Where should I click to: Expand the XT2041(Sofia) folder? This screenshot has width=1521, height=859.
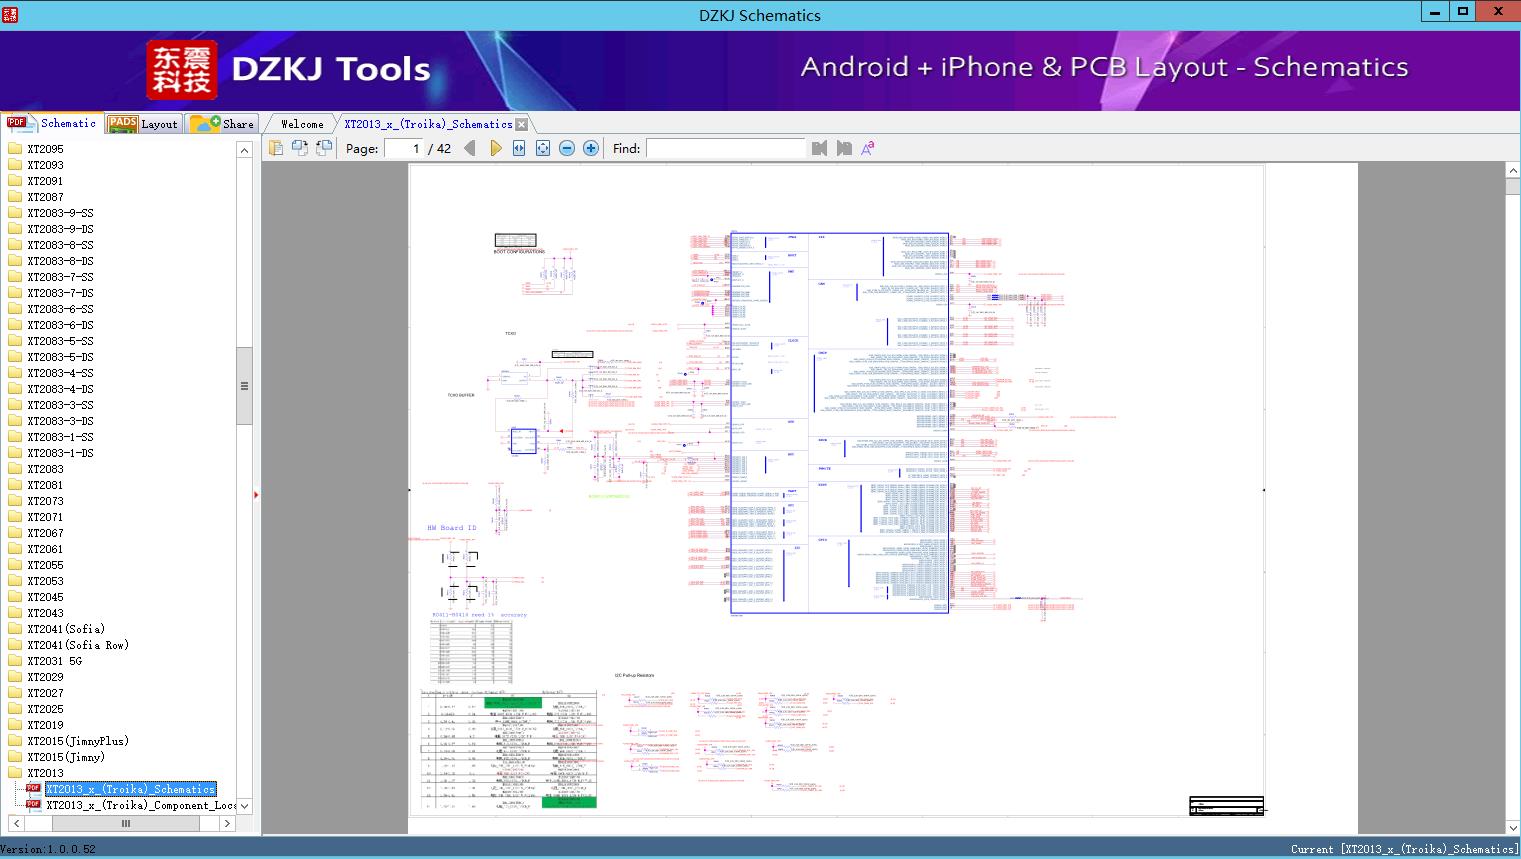pyautogui.click(x=65, y=629)
